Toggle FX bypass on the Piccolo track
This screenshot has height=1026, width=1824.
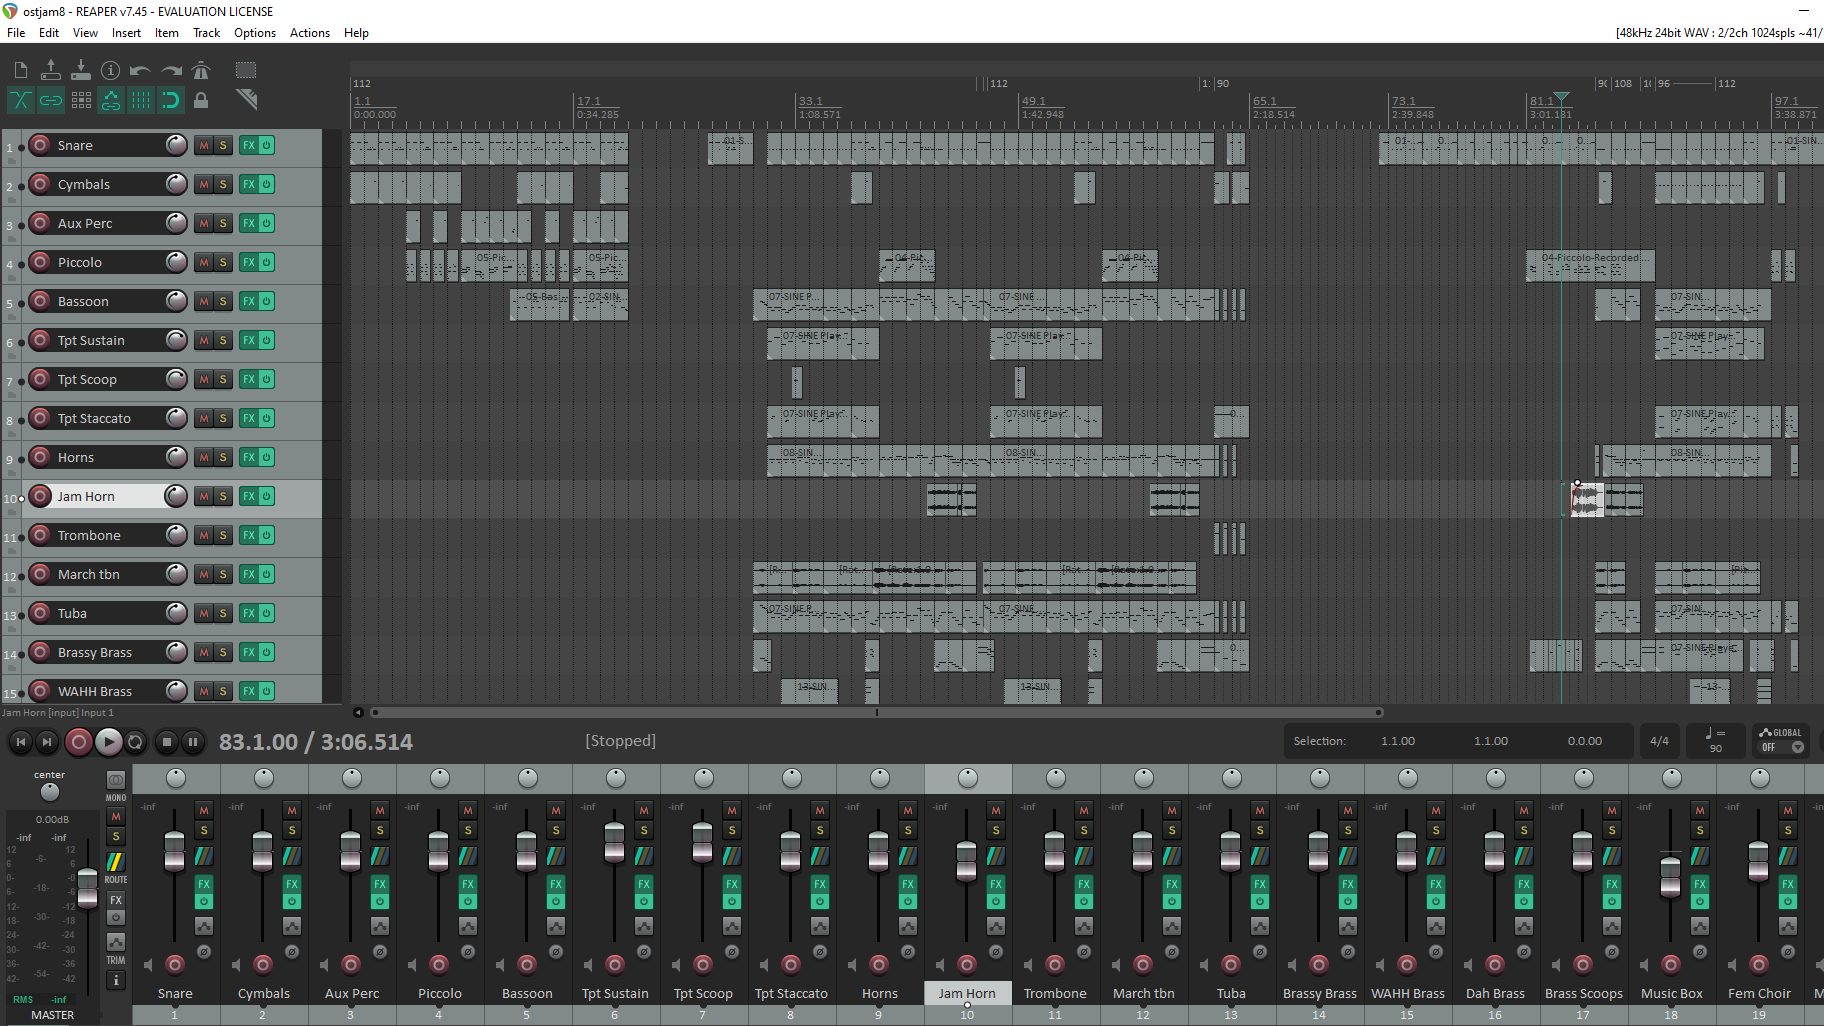[x=267, y=262]
